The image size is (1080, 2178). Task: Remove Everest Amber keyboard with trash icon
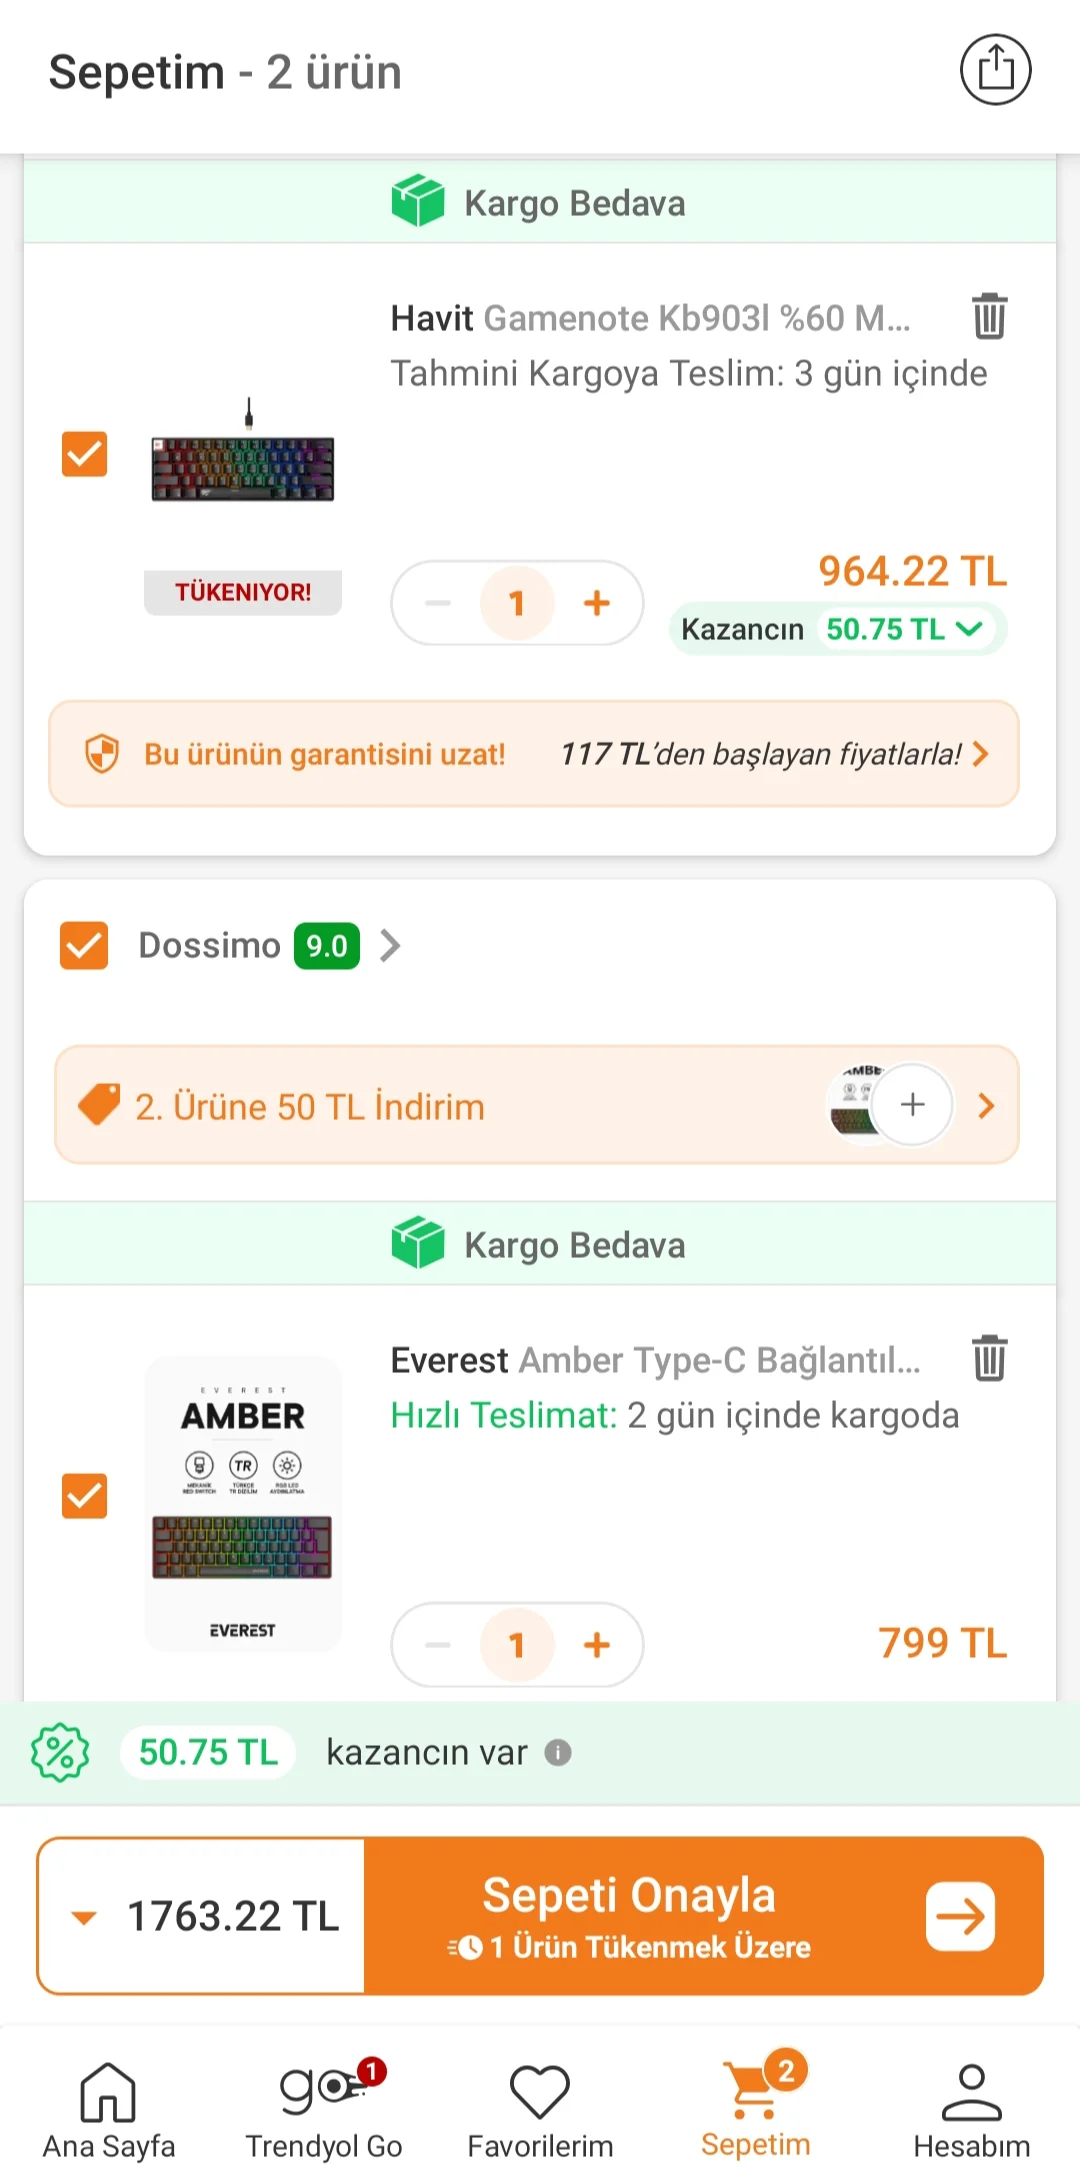pyautogui.click(x=989, y=1358)
